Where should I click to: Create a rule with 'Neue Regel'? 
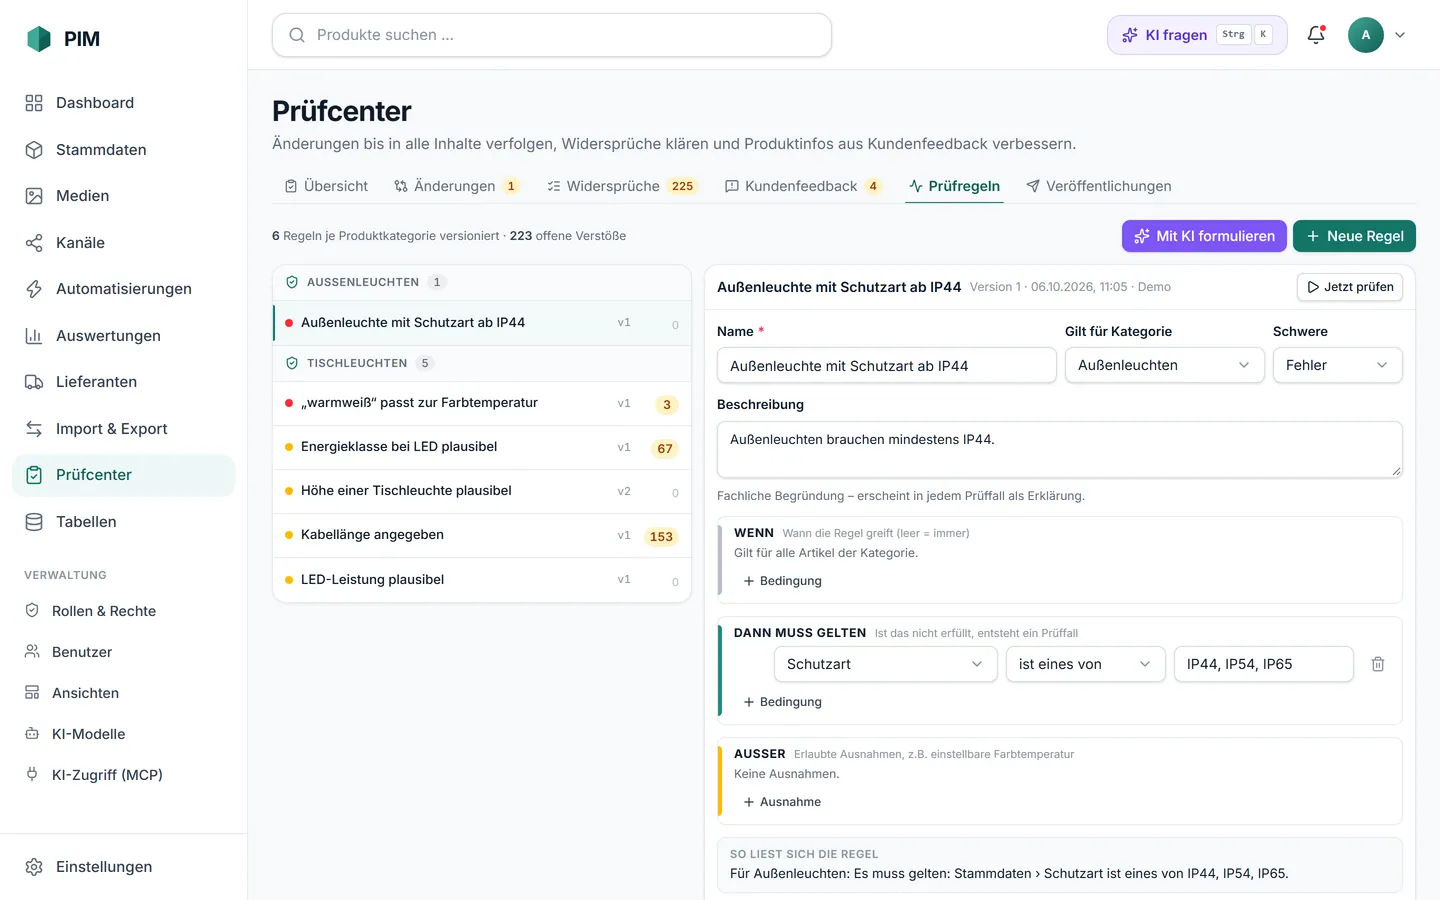(1354, 236)
